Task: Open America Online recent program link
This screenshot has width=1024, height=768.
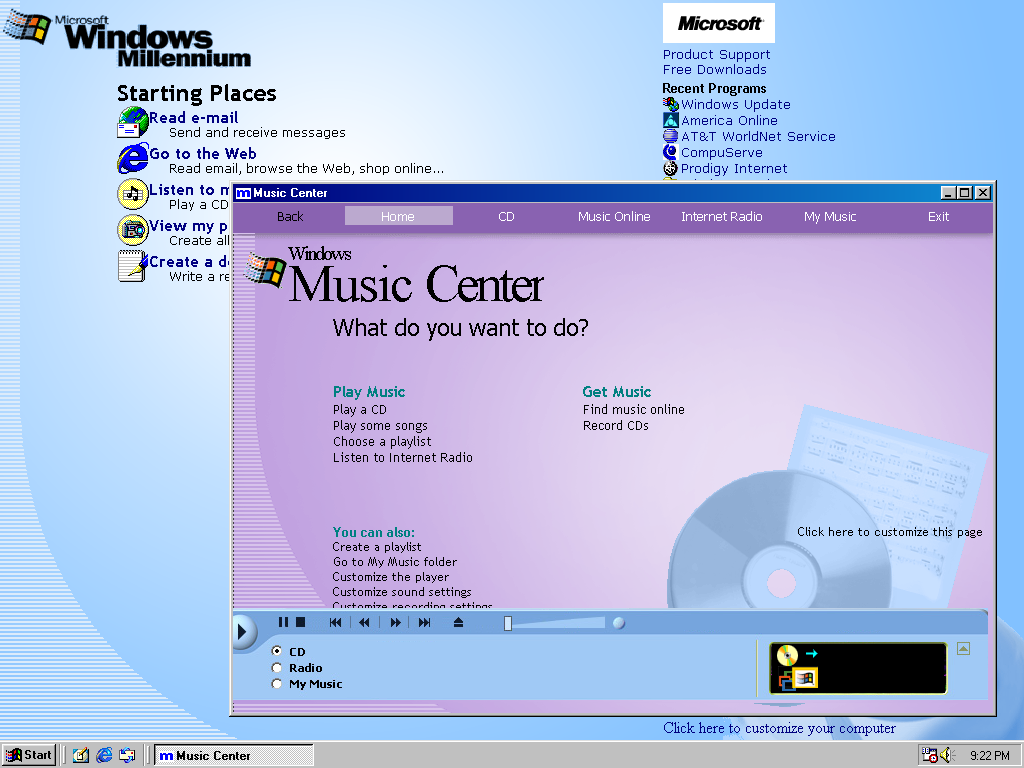Action: coord(729,121)
